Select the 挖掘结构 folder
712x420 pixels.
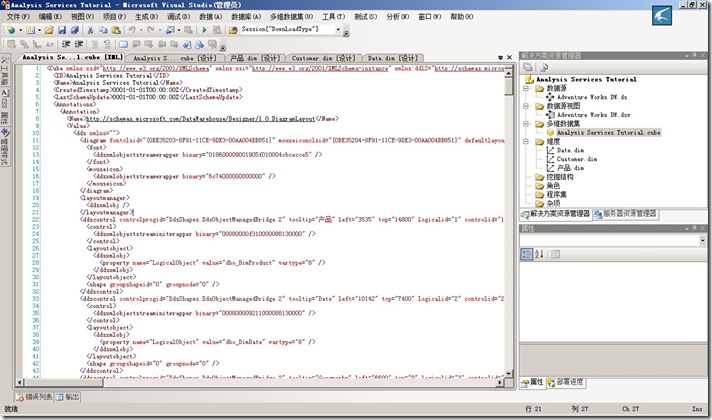point(559,177)
